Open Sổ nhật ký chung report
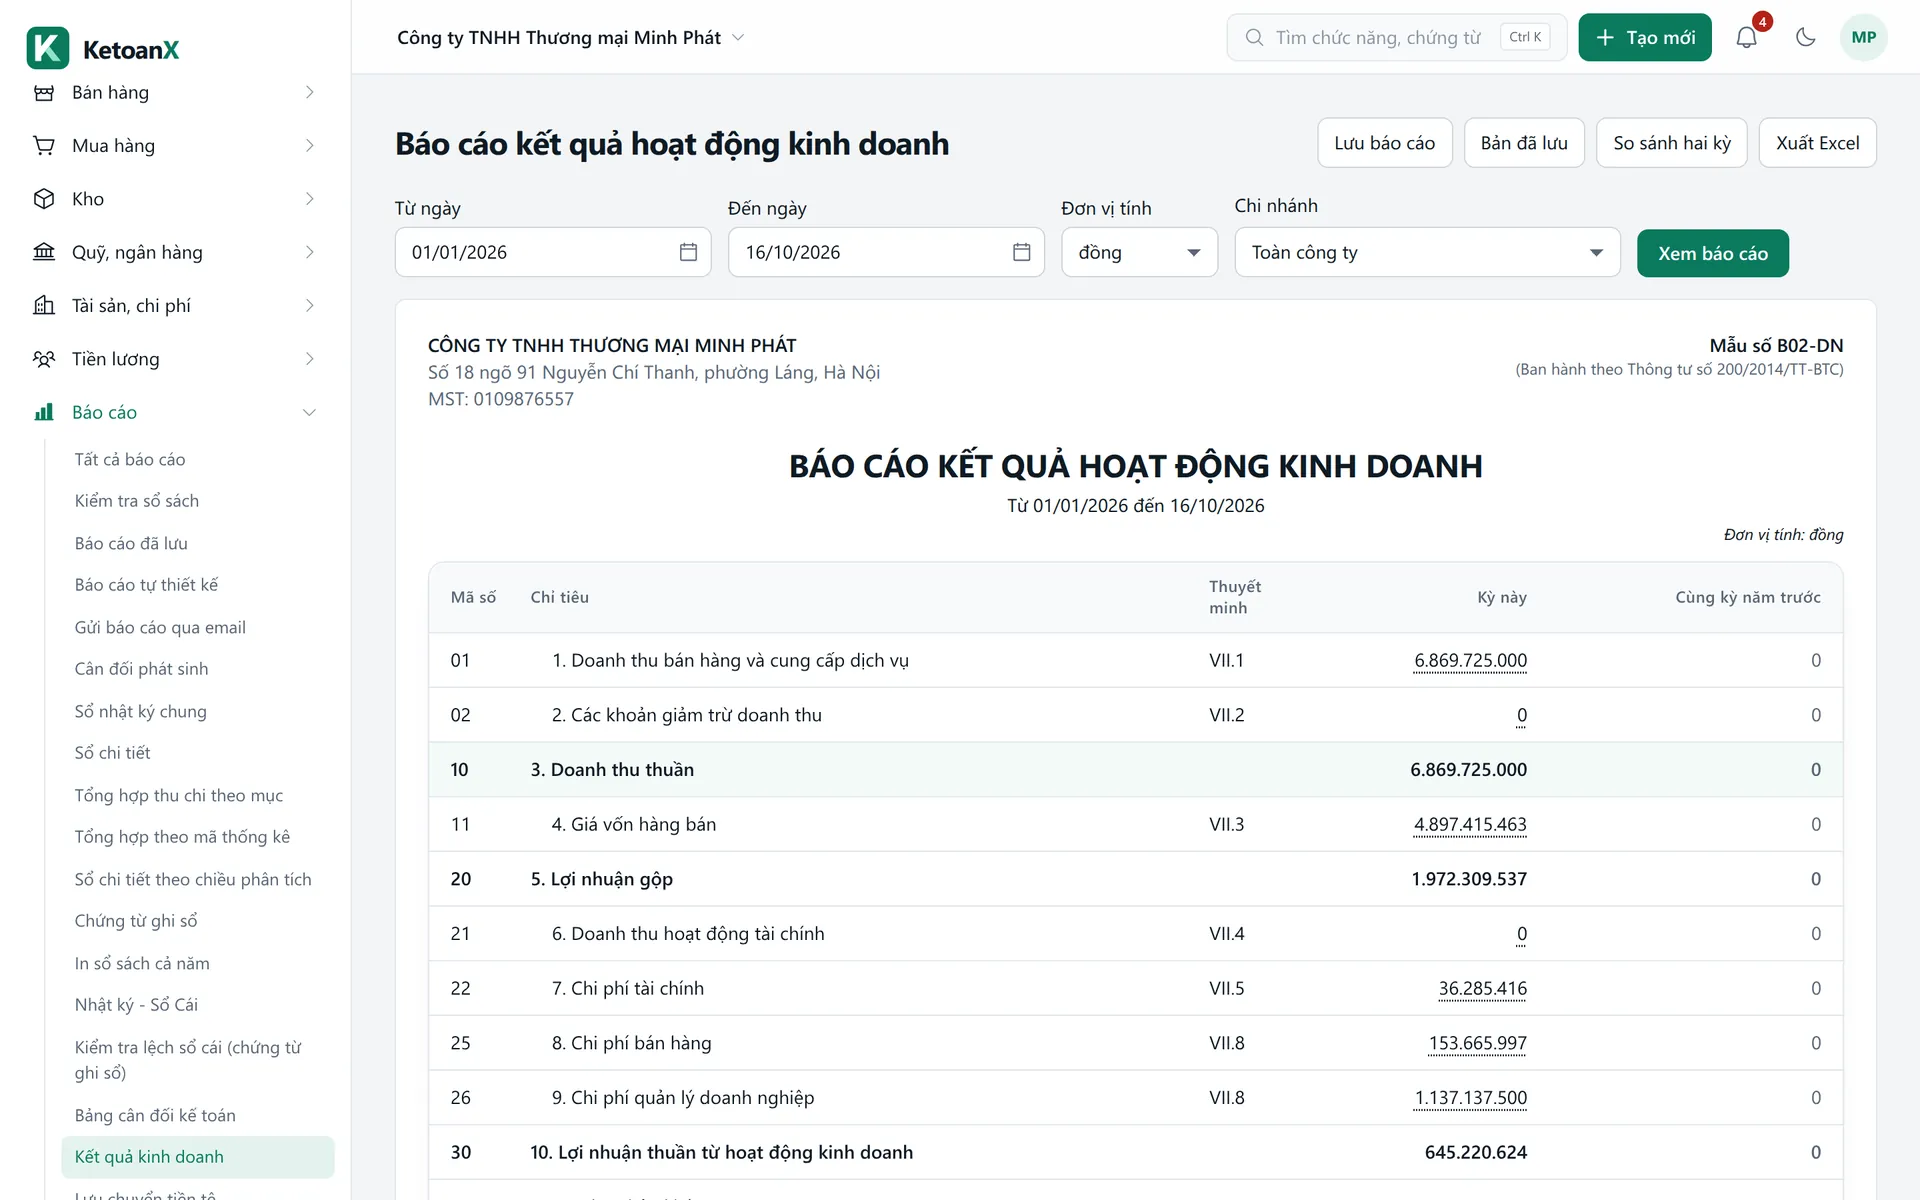Image resolution: width=1920 pixels, height=1200 pixels. tap(140, 711)
